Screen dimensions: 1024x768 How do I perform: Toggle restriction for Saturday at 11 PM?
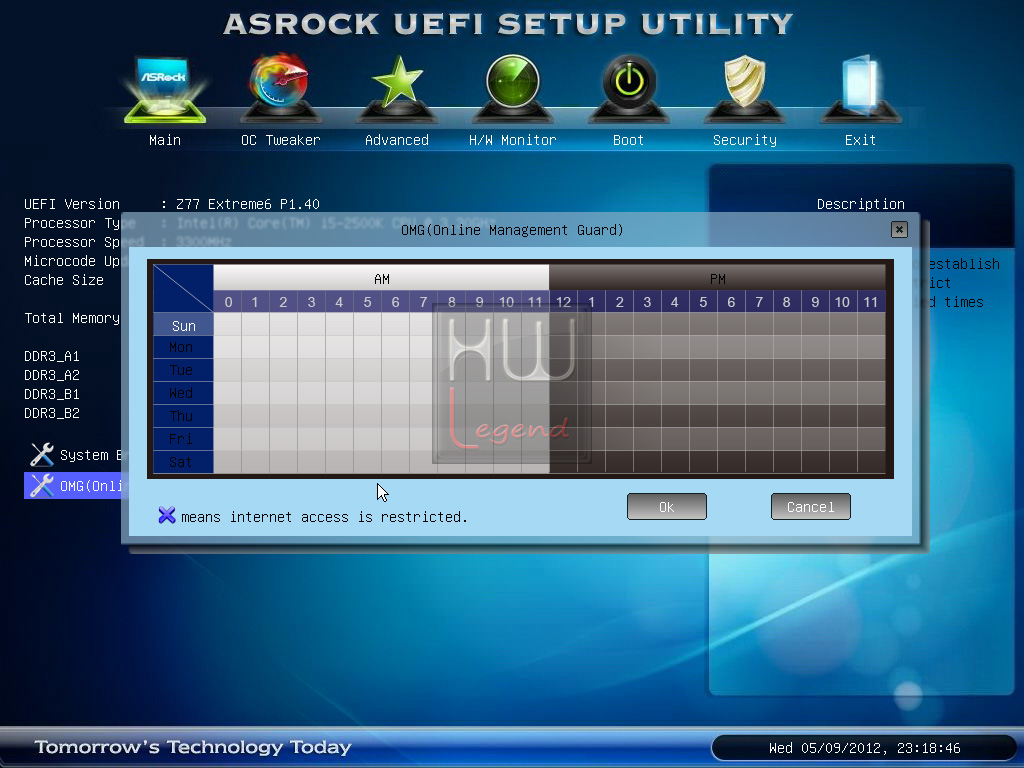871,462
